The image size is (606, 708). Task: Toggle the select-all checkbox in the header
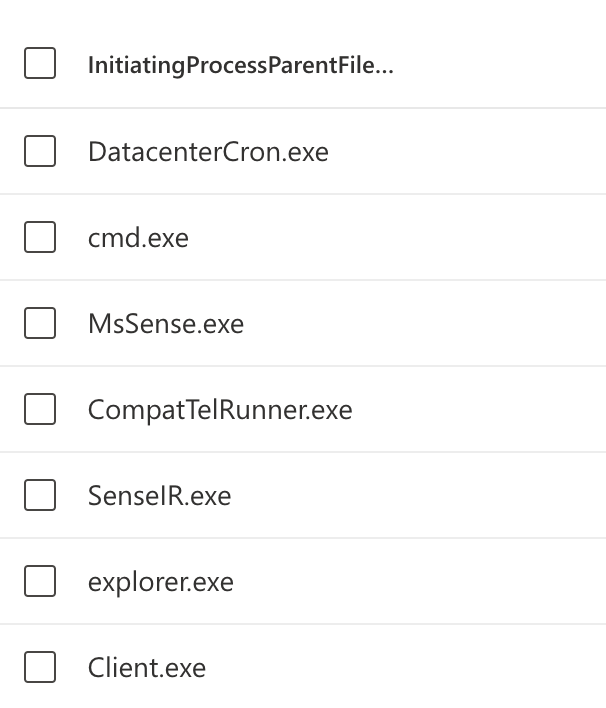coord(40,65)
